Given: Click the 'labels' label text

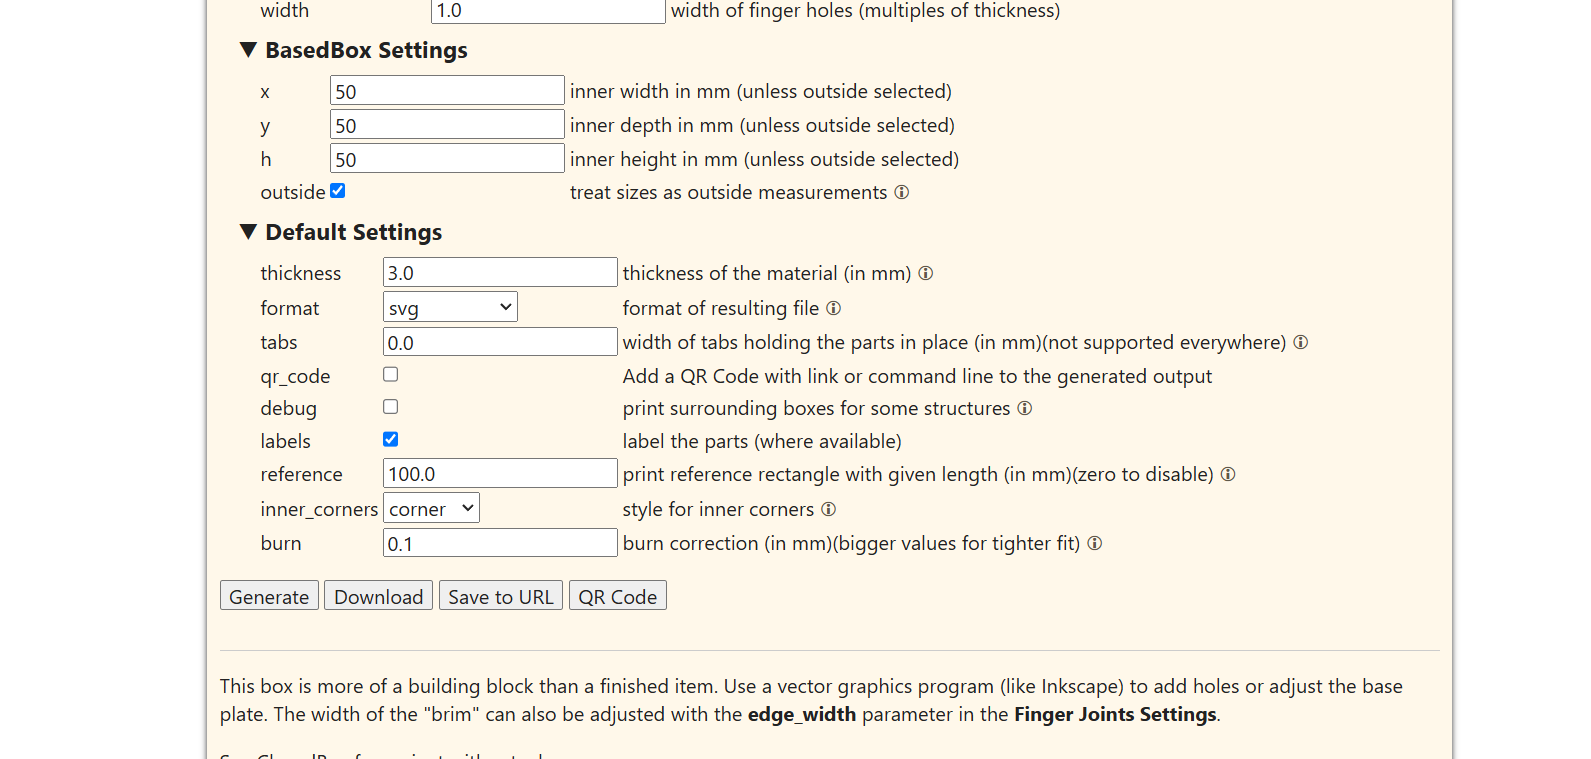Looking at the screenshot, I should (285, 441).
